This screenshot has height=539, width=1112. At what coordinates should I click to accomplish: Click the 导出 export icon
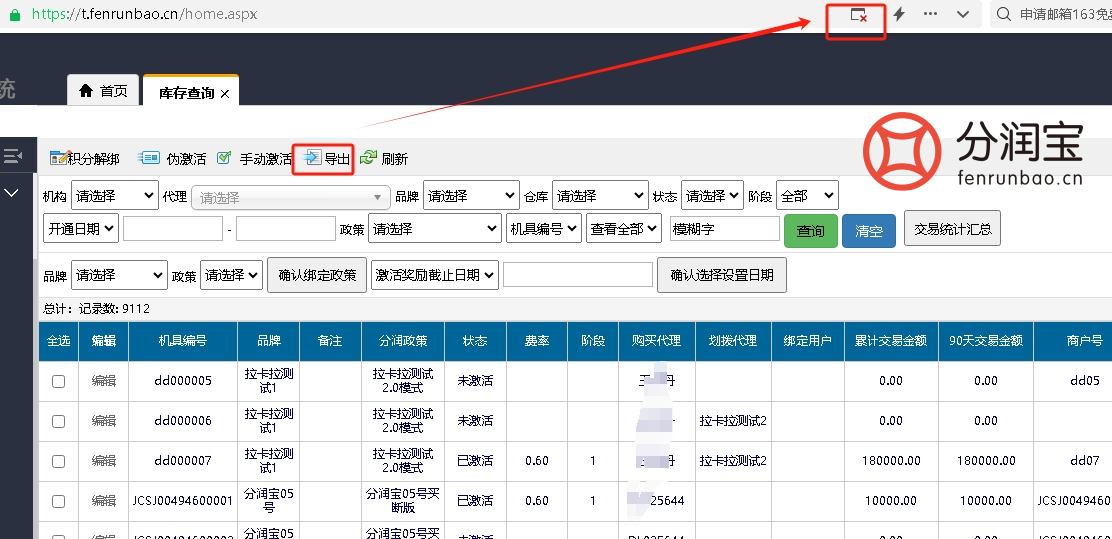[312, 159]
